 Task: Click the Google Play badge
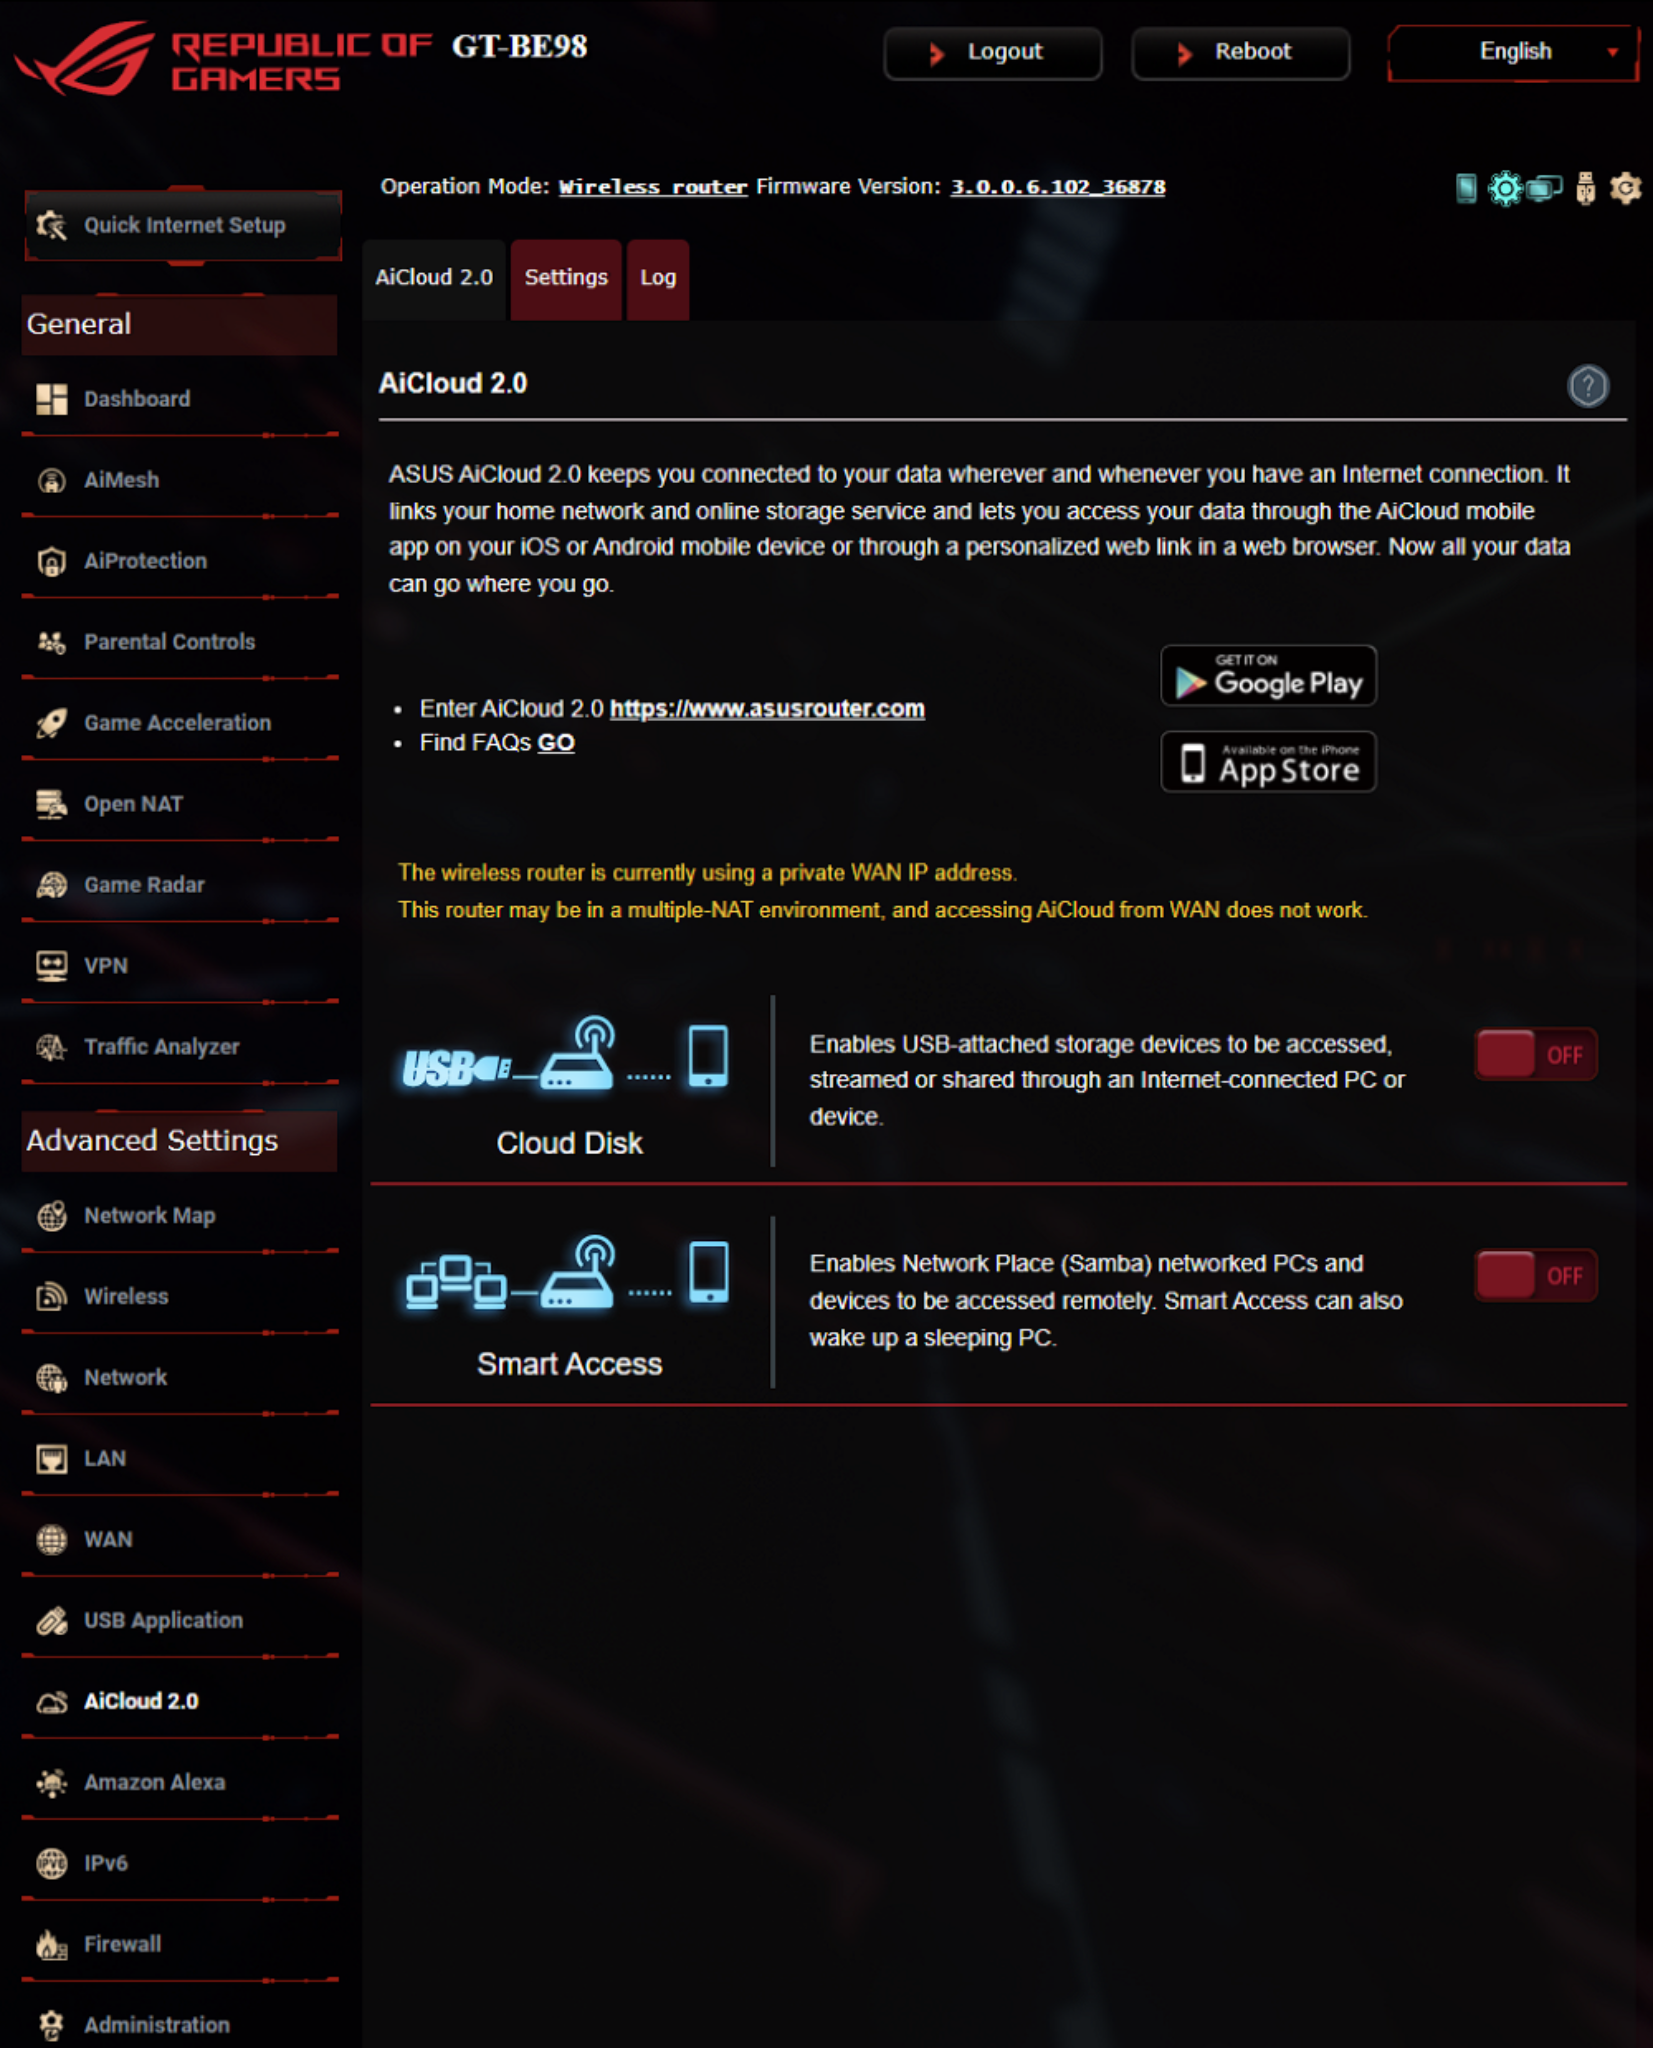[1267, 675]
